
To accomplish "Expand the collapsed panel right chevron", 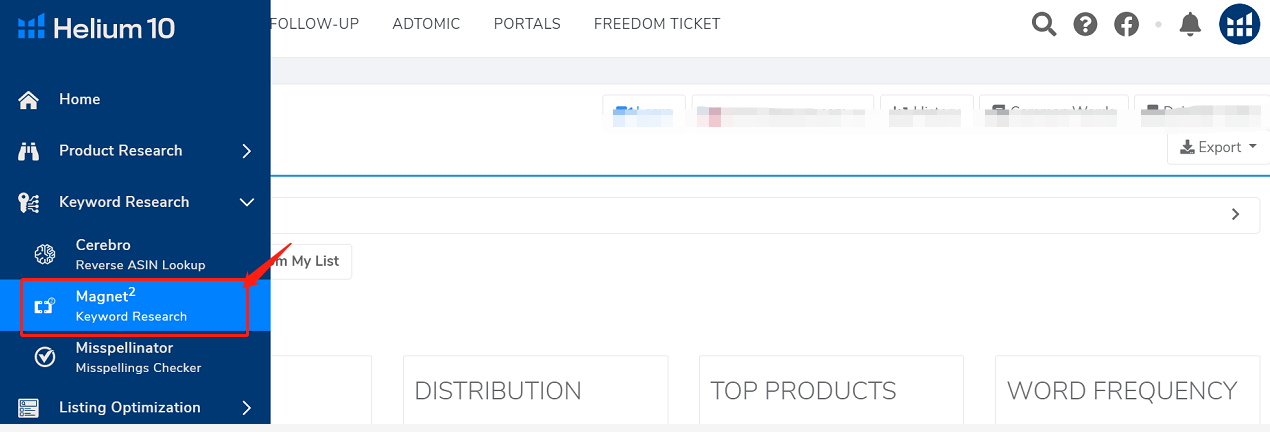I will (x=1236, y=214).
